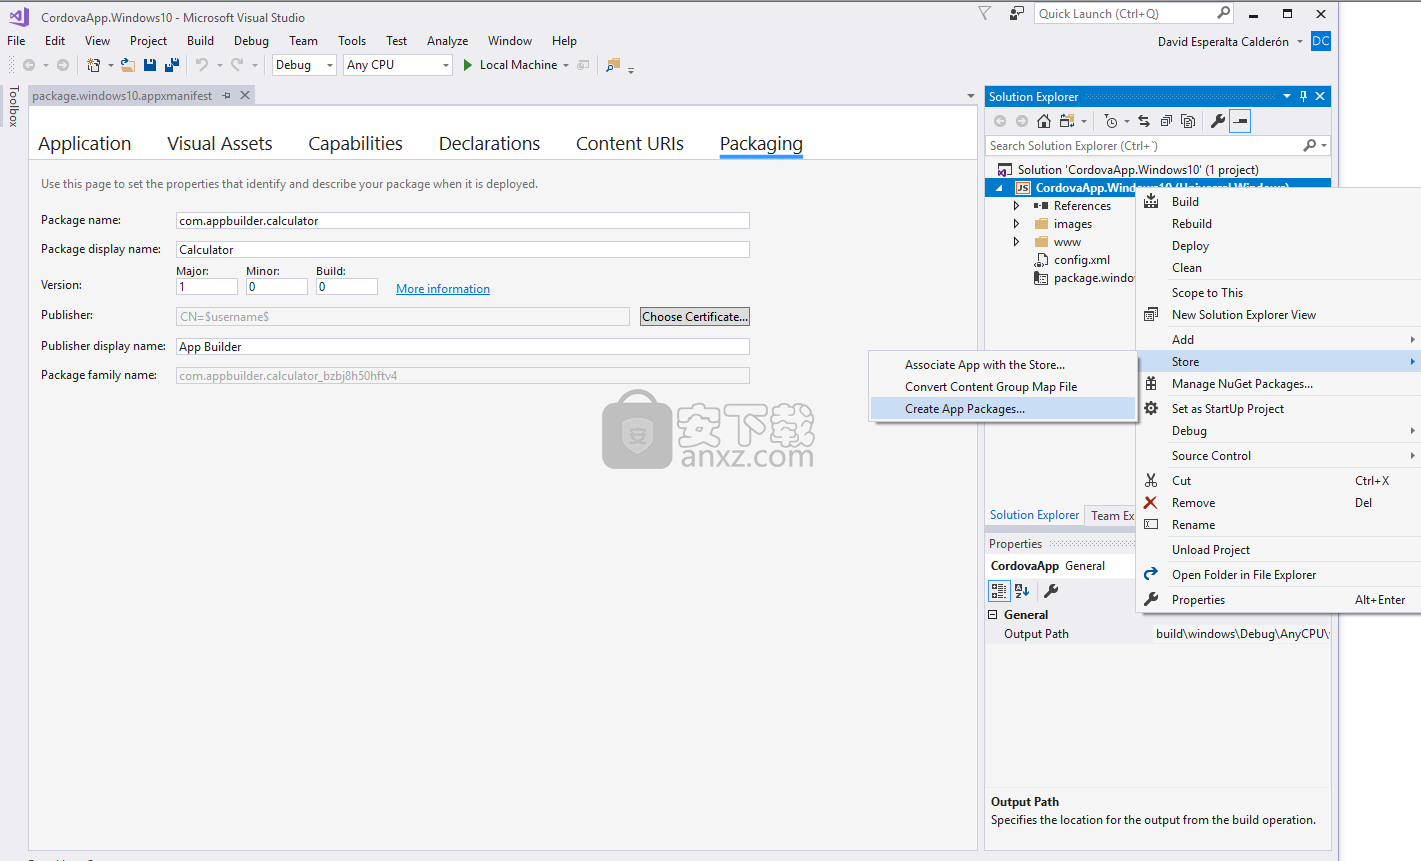Screen dimensions: 1421x861
Task: Click the Categorized view icon in Properties
Action: (x=999, y=591)
